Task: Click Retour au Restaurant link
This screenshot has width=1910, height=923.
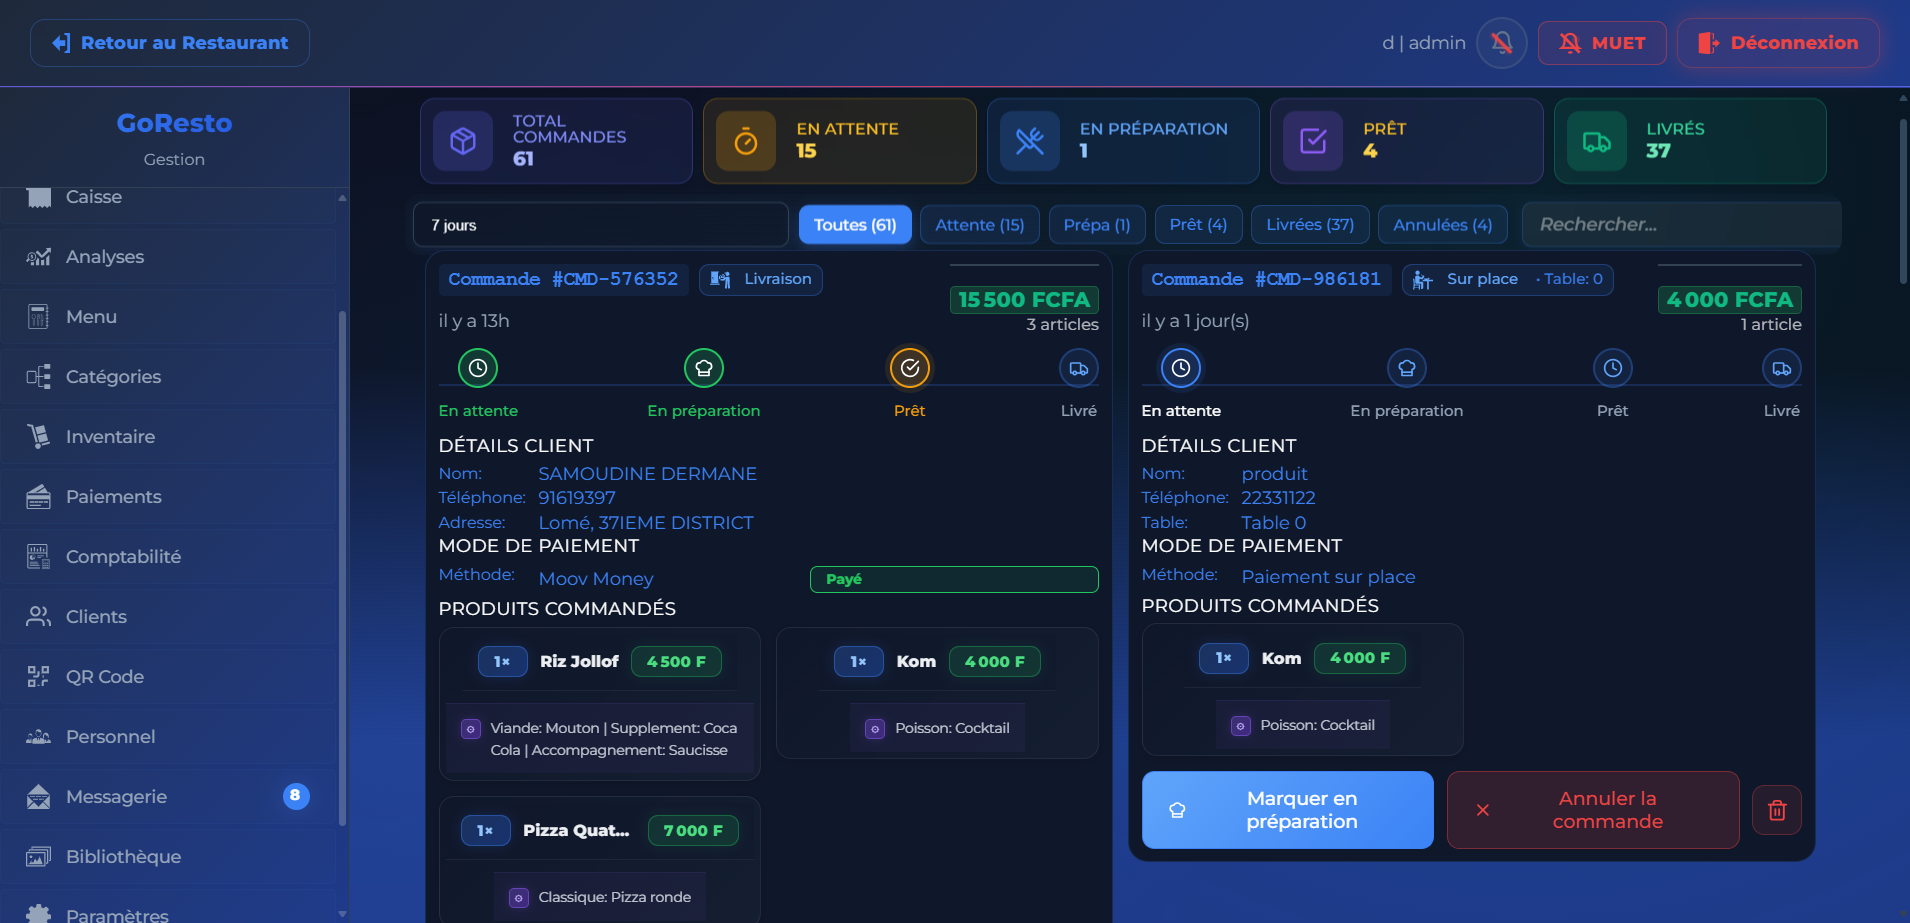Action: point(170,43)
